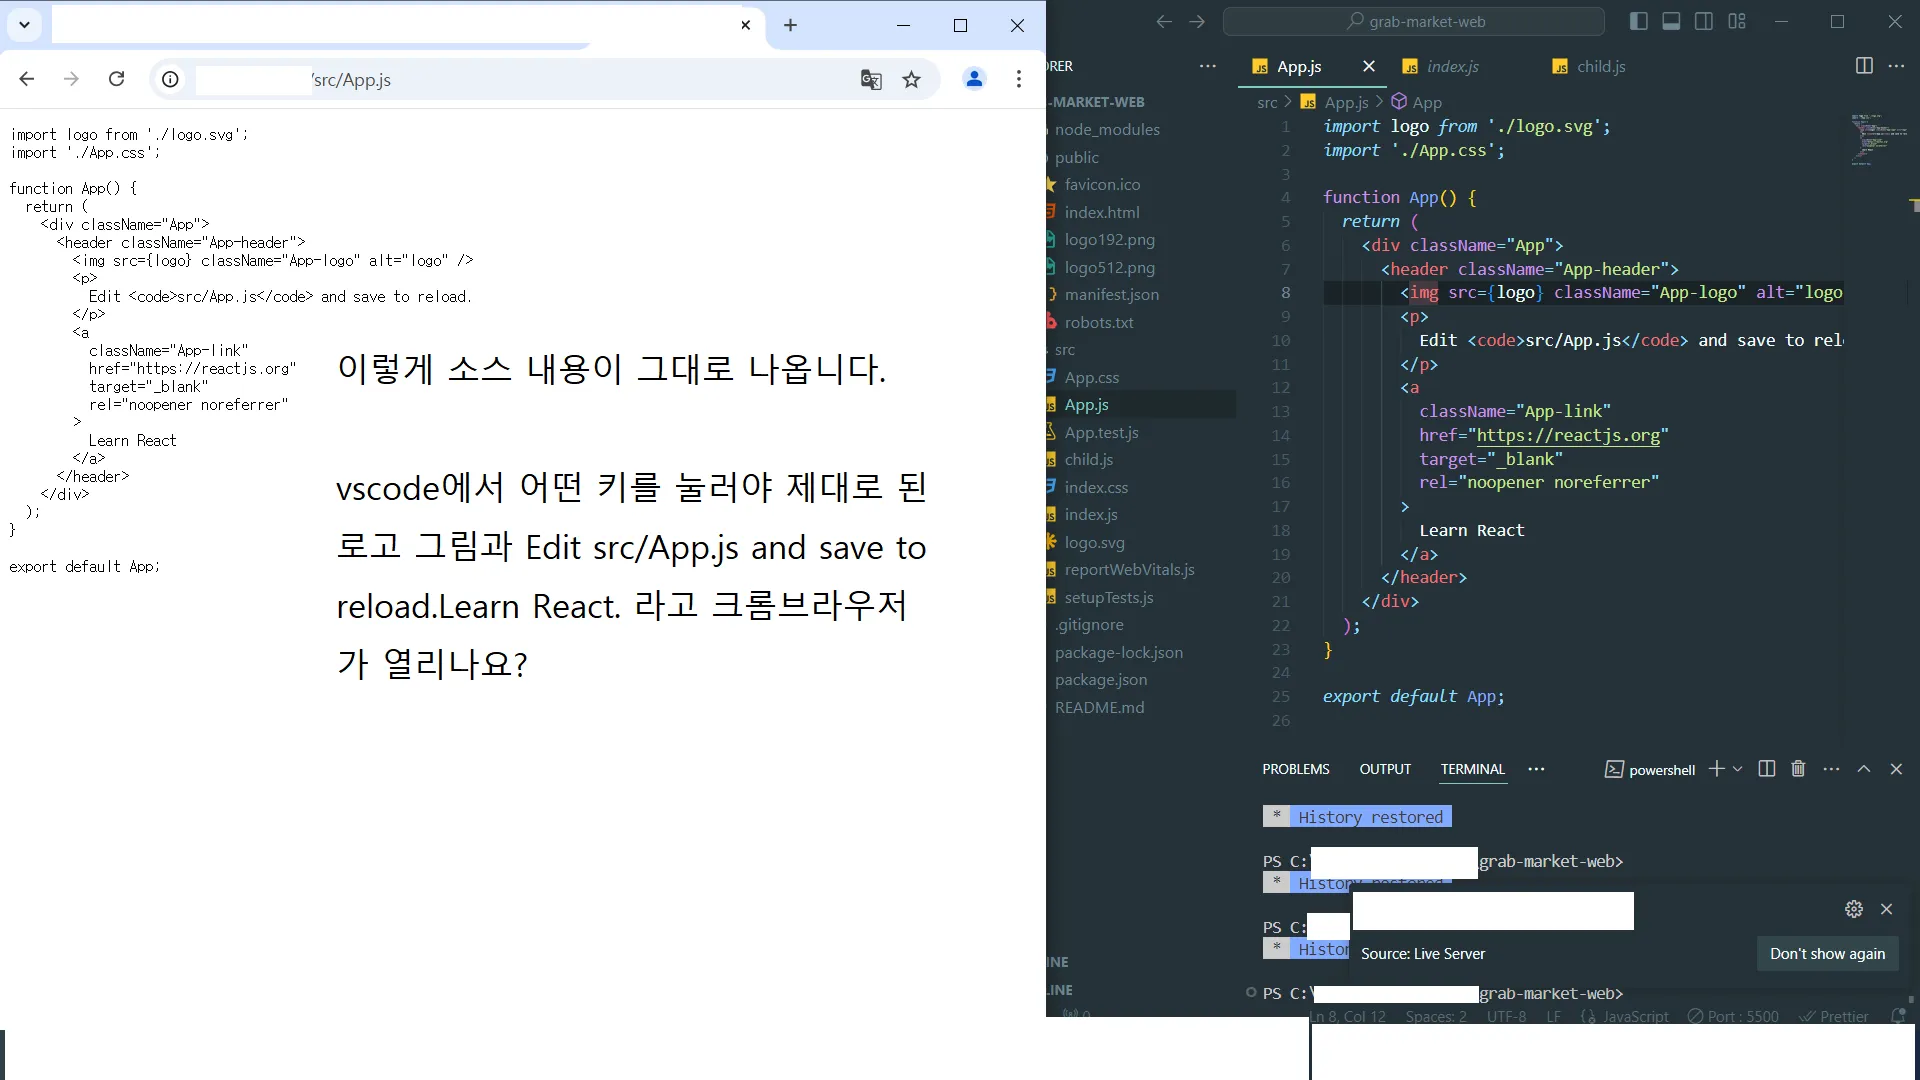Go back in VS Code navigation history
Screen dimensions: 1920x1080
tap(1163, 21)
